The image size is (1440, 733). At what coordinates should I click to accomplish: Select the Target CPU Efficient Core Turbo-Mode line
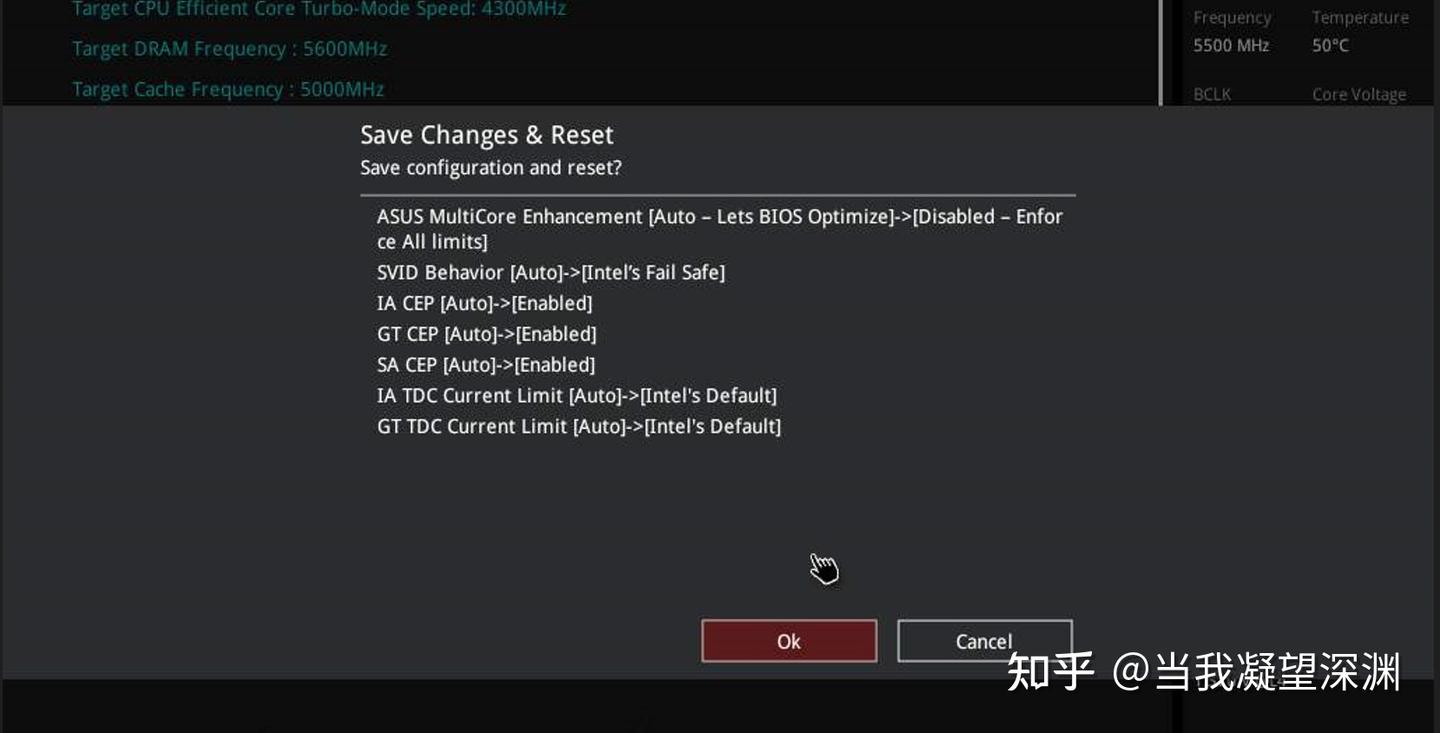point(316,9)
